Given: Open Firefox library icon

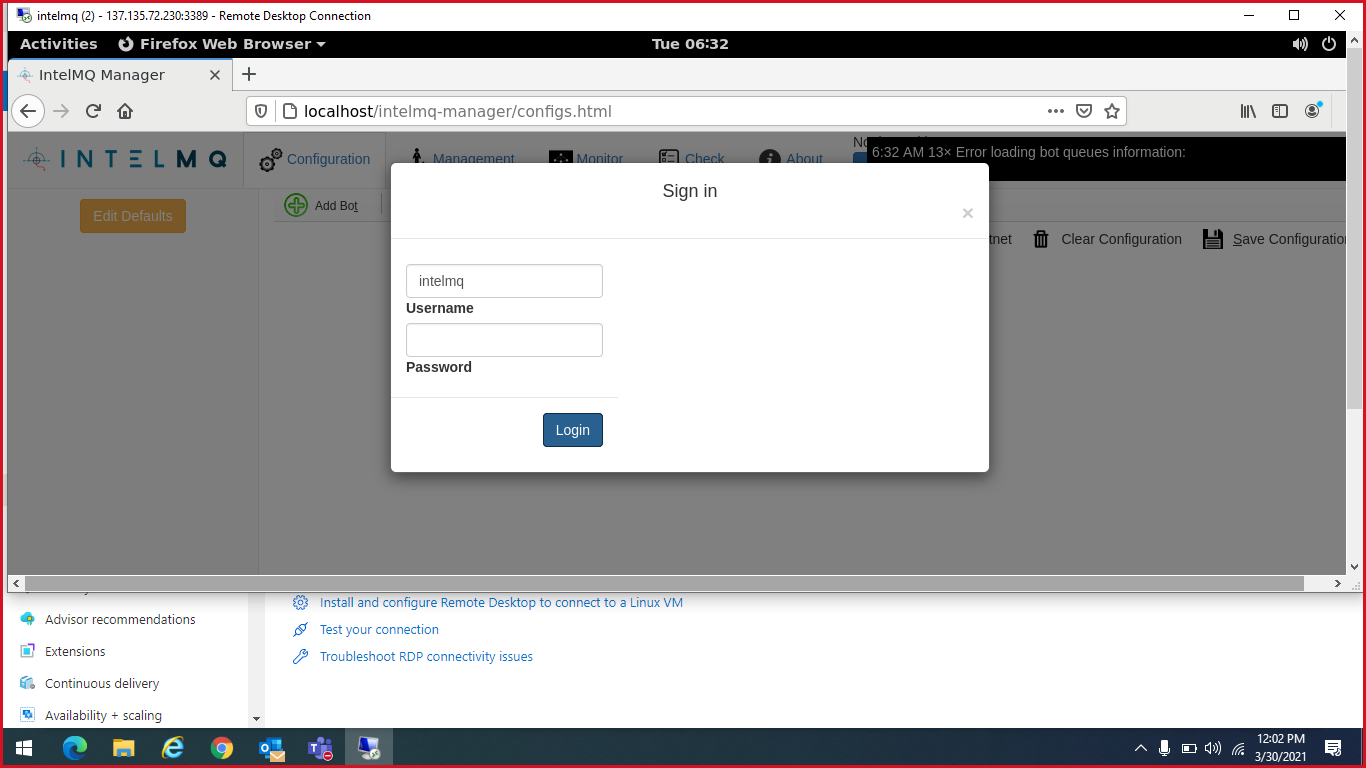Looking at the screenshot, I should tap(1248, 111).
